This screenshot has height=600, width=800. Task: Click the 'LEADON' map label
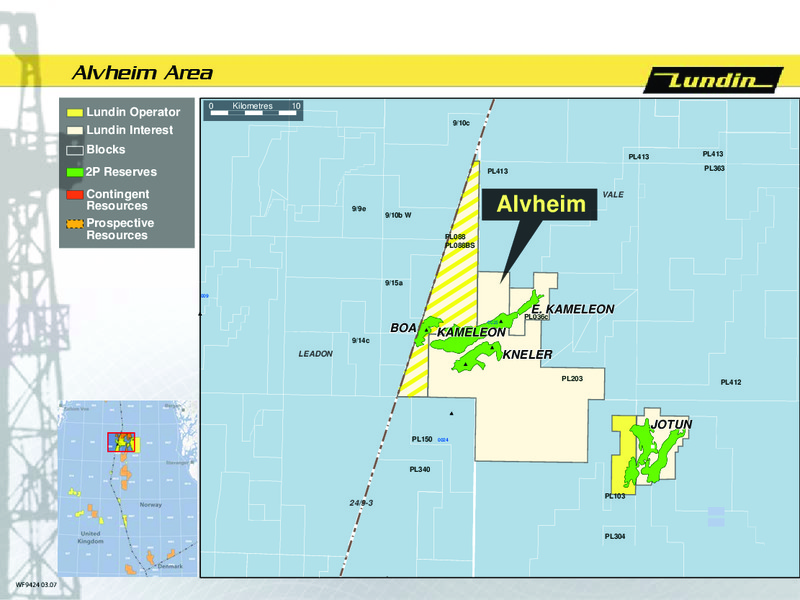[x=315, y=354]
